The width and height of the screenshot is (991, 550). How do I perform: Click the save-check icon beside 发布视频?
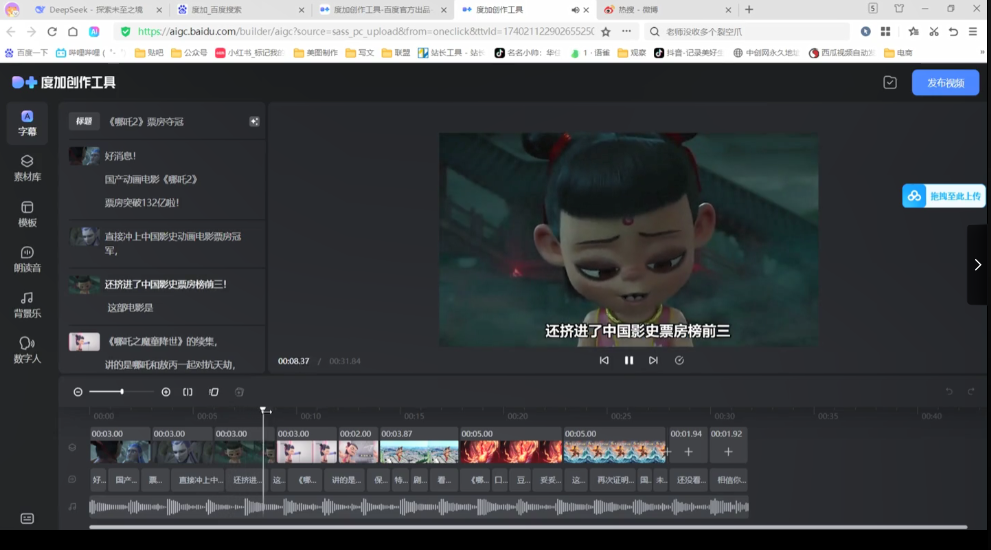tap(890, 83)
